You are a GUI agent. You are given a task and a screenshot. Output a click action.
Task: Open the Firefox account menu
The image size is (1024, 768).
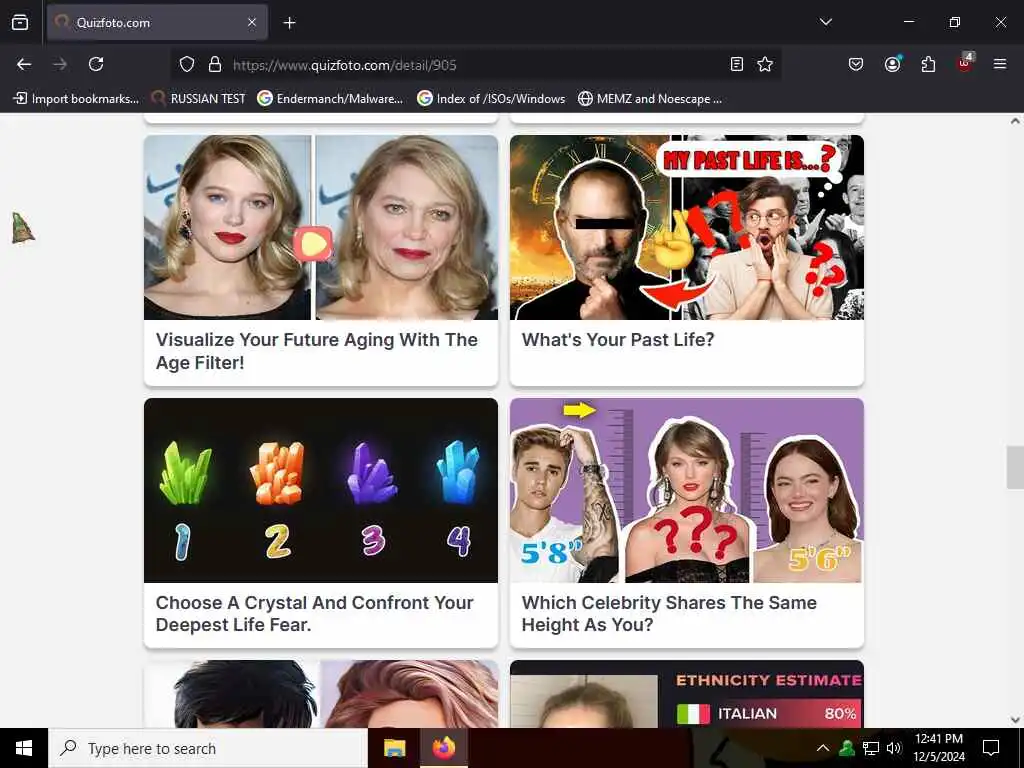coord(892,64)
